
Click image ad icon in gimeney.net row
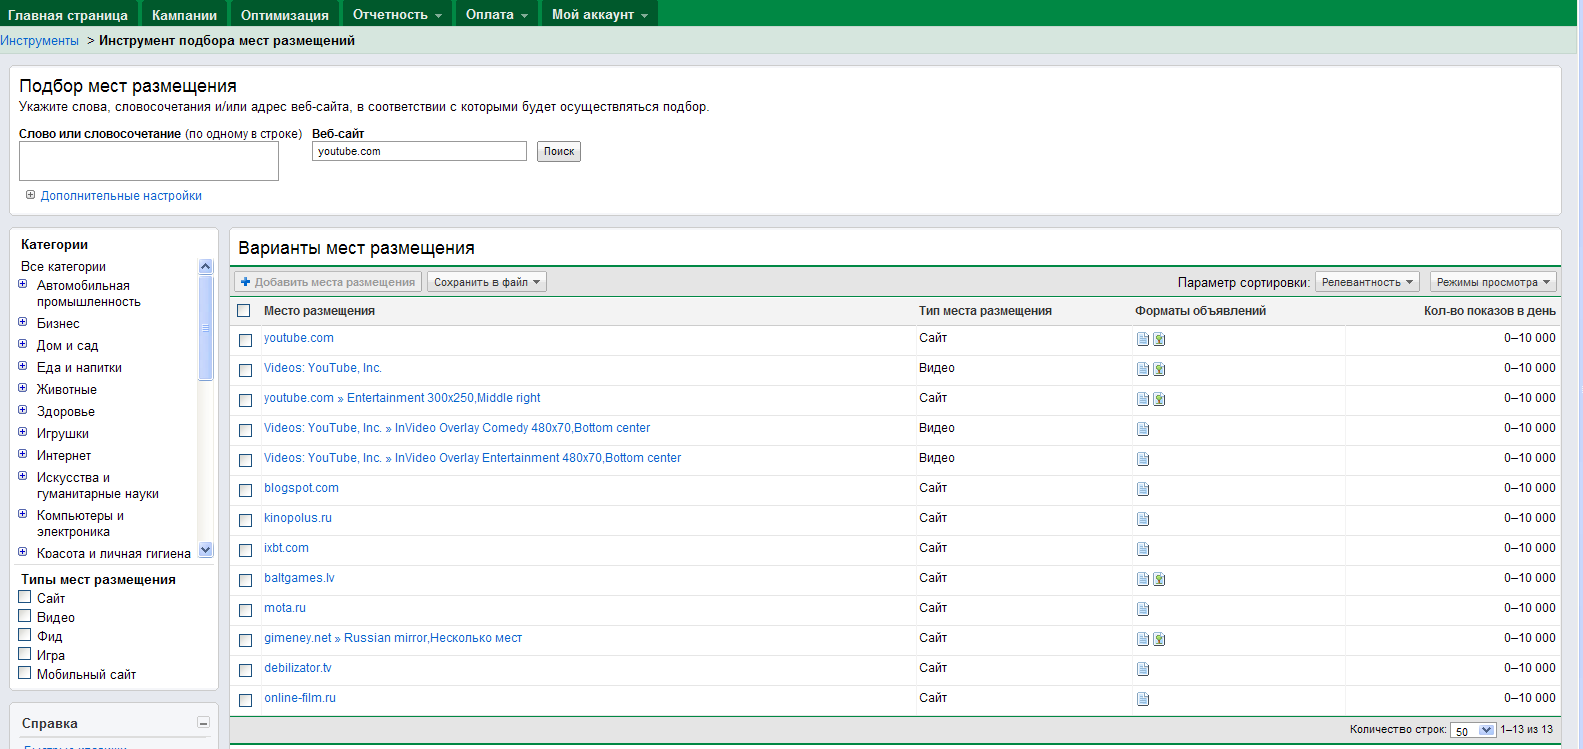pyautogui.click(x=1159, y=639)
